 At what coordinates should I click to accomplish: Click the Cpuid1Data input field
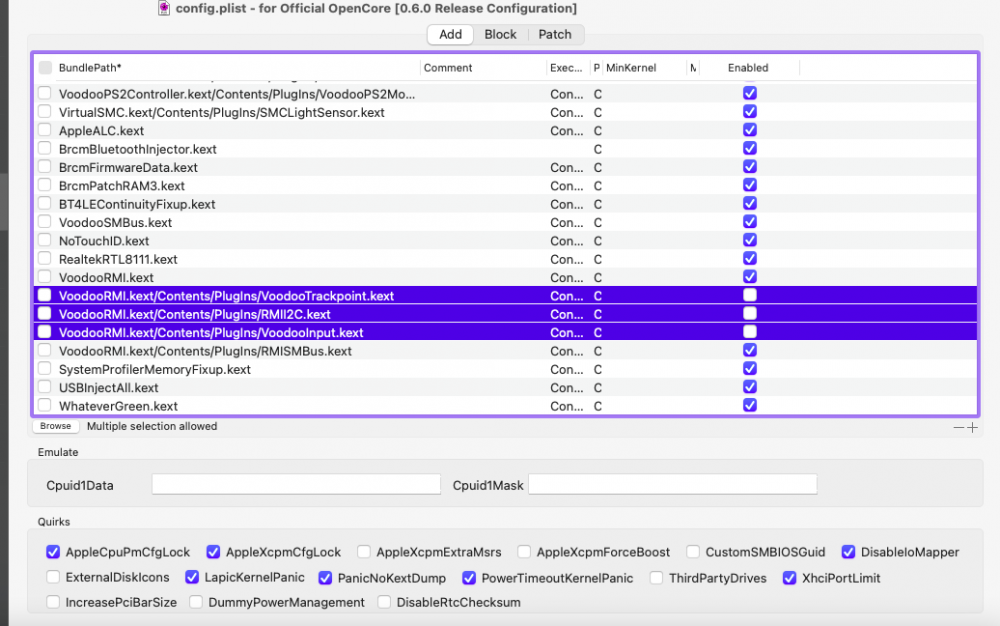tap(296, 485)
